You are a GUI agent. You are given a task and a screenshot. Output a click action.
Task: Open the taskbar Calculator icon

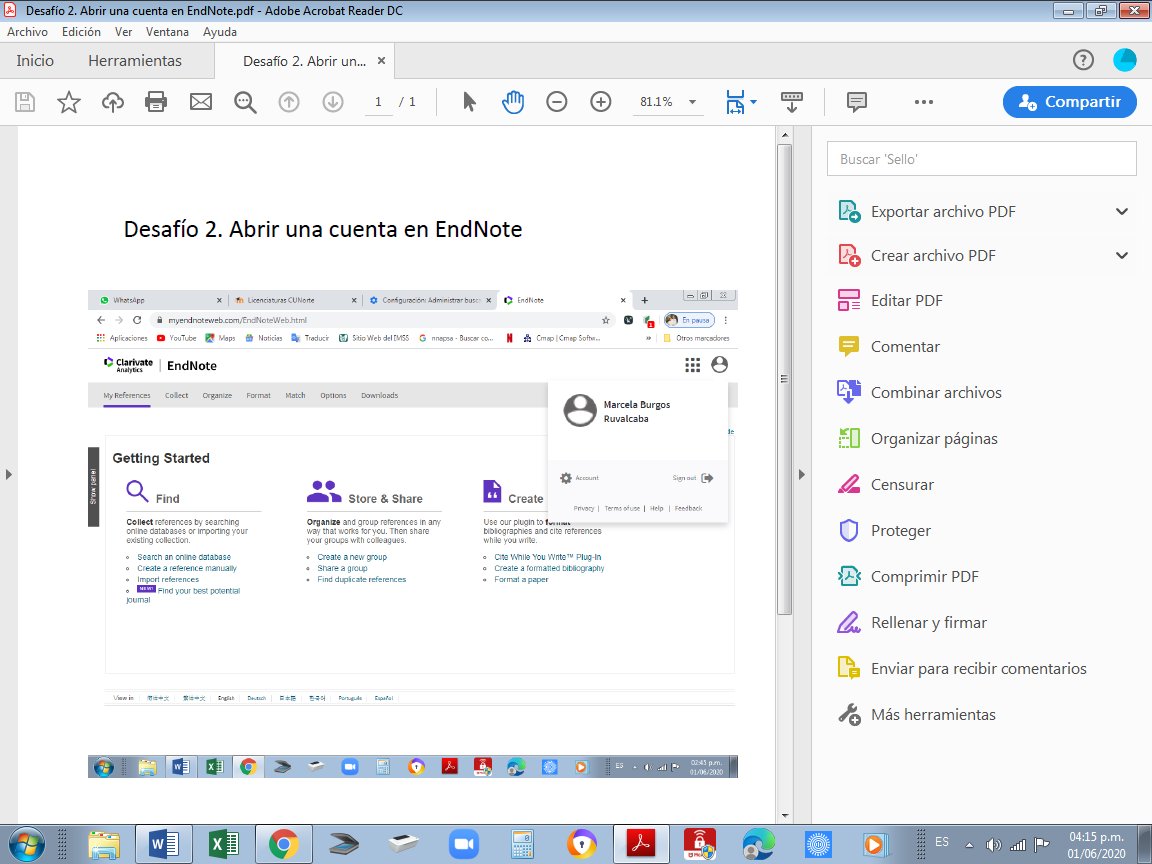coord(523,844)
